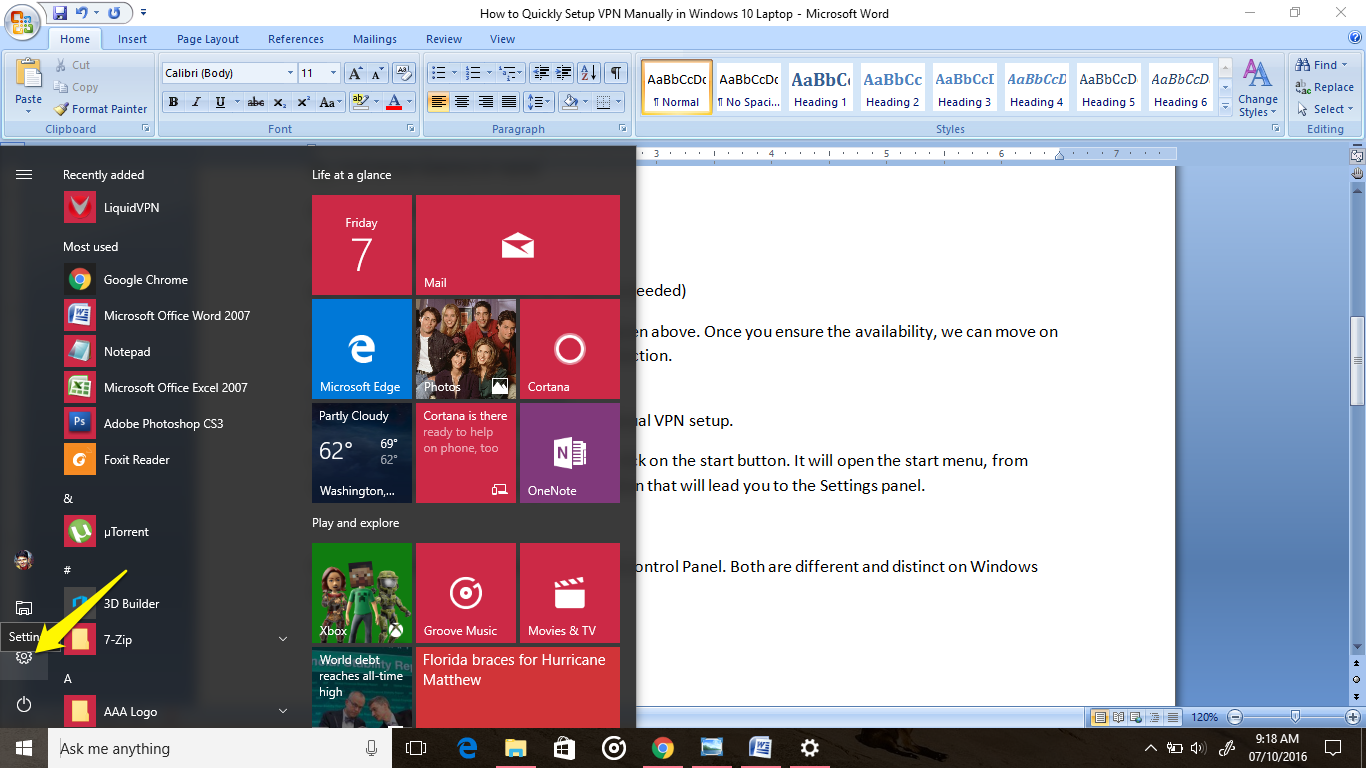Switch to the References tab
The width and height of the screenshot is (1366, 768).
coord(296,39)
